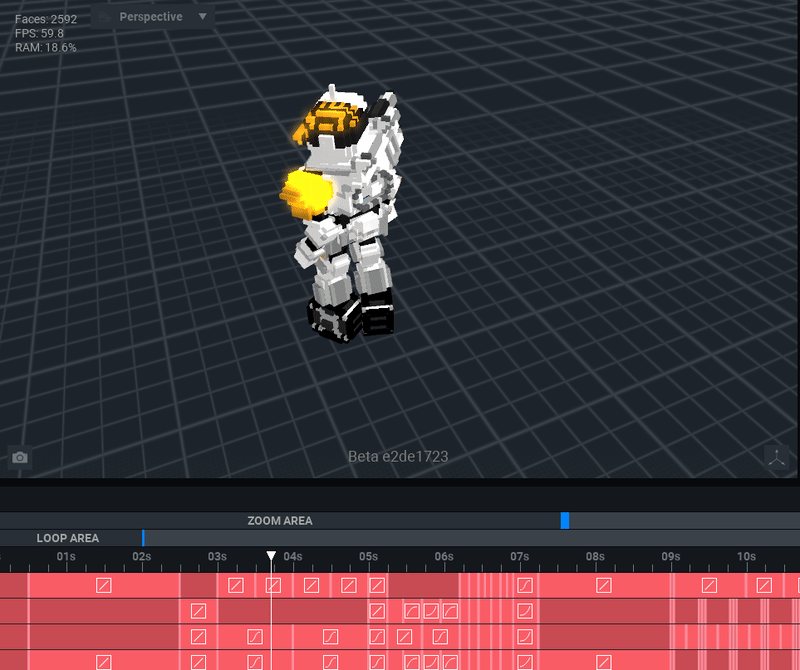Click the 09s mark on timeline ruler
Viewport: 800px width, 670px height.
coord(670,556)
